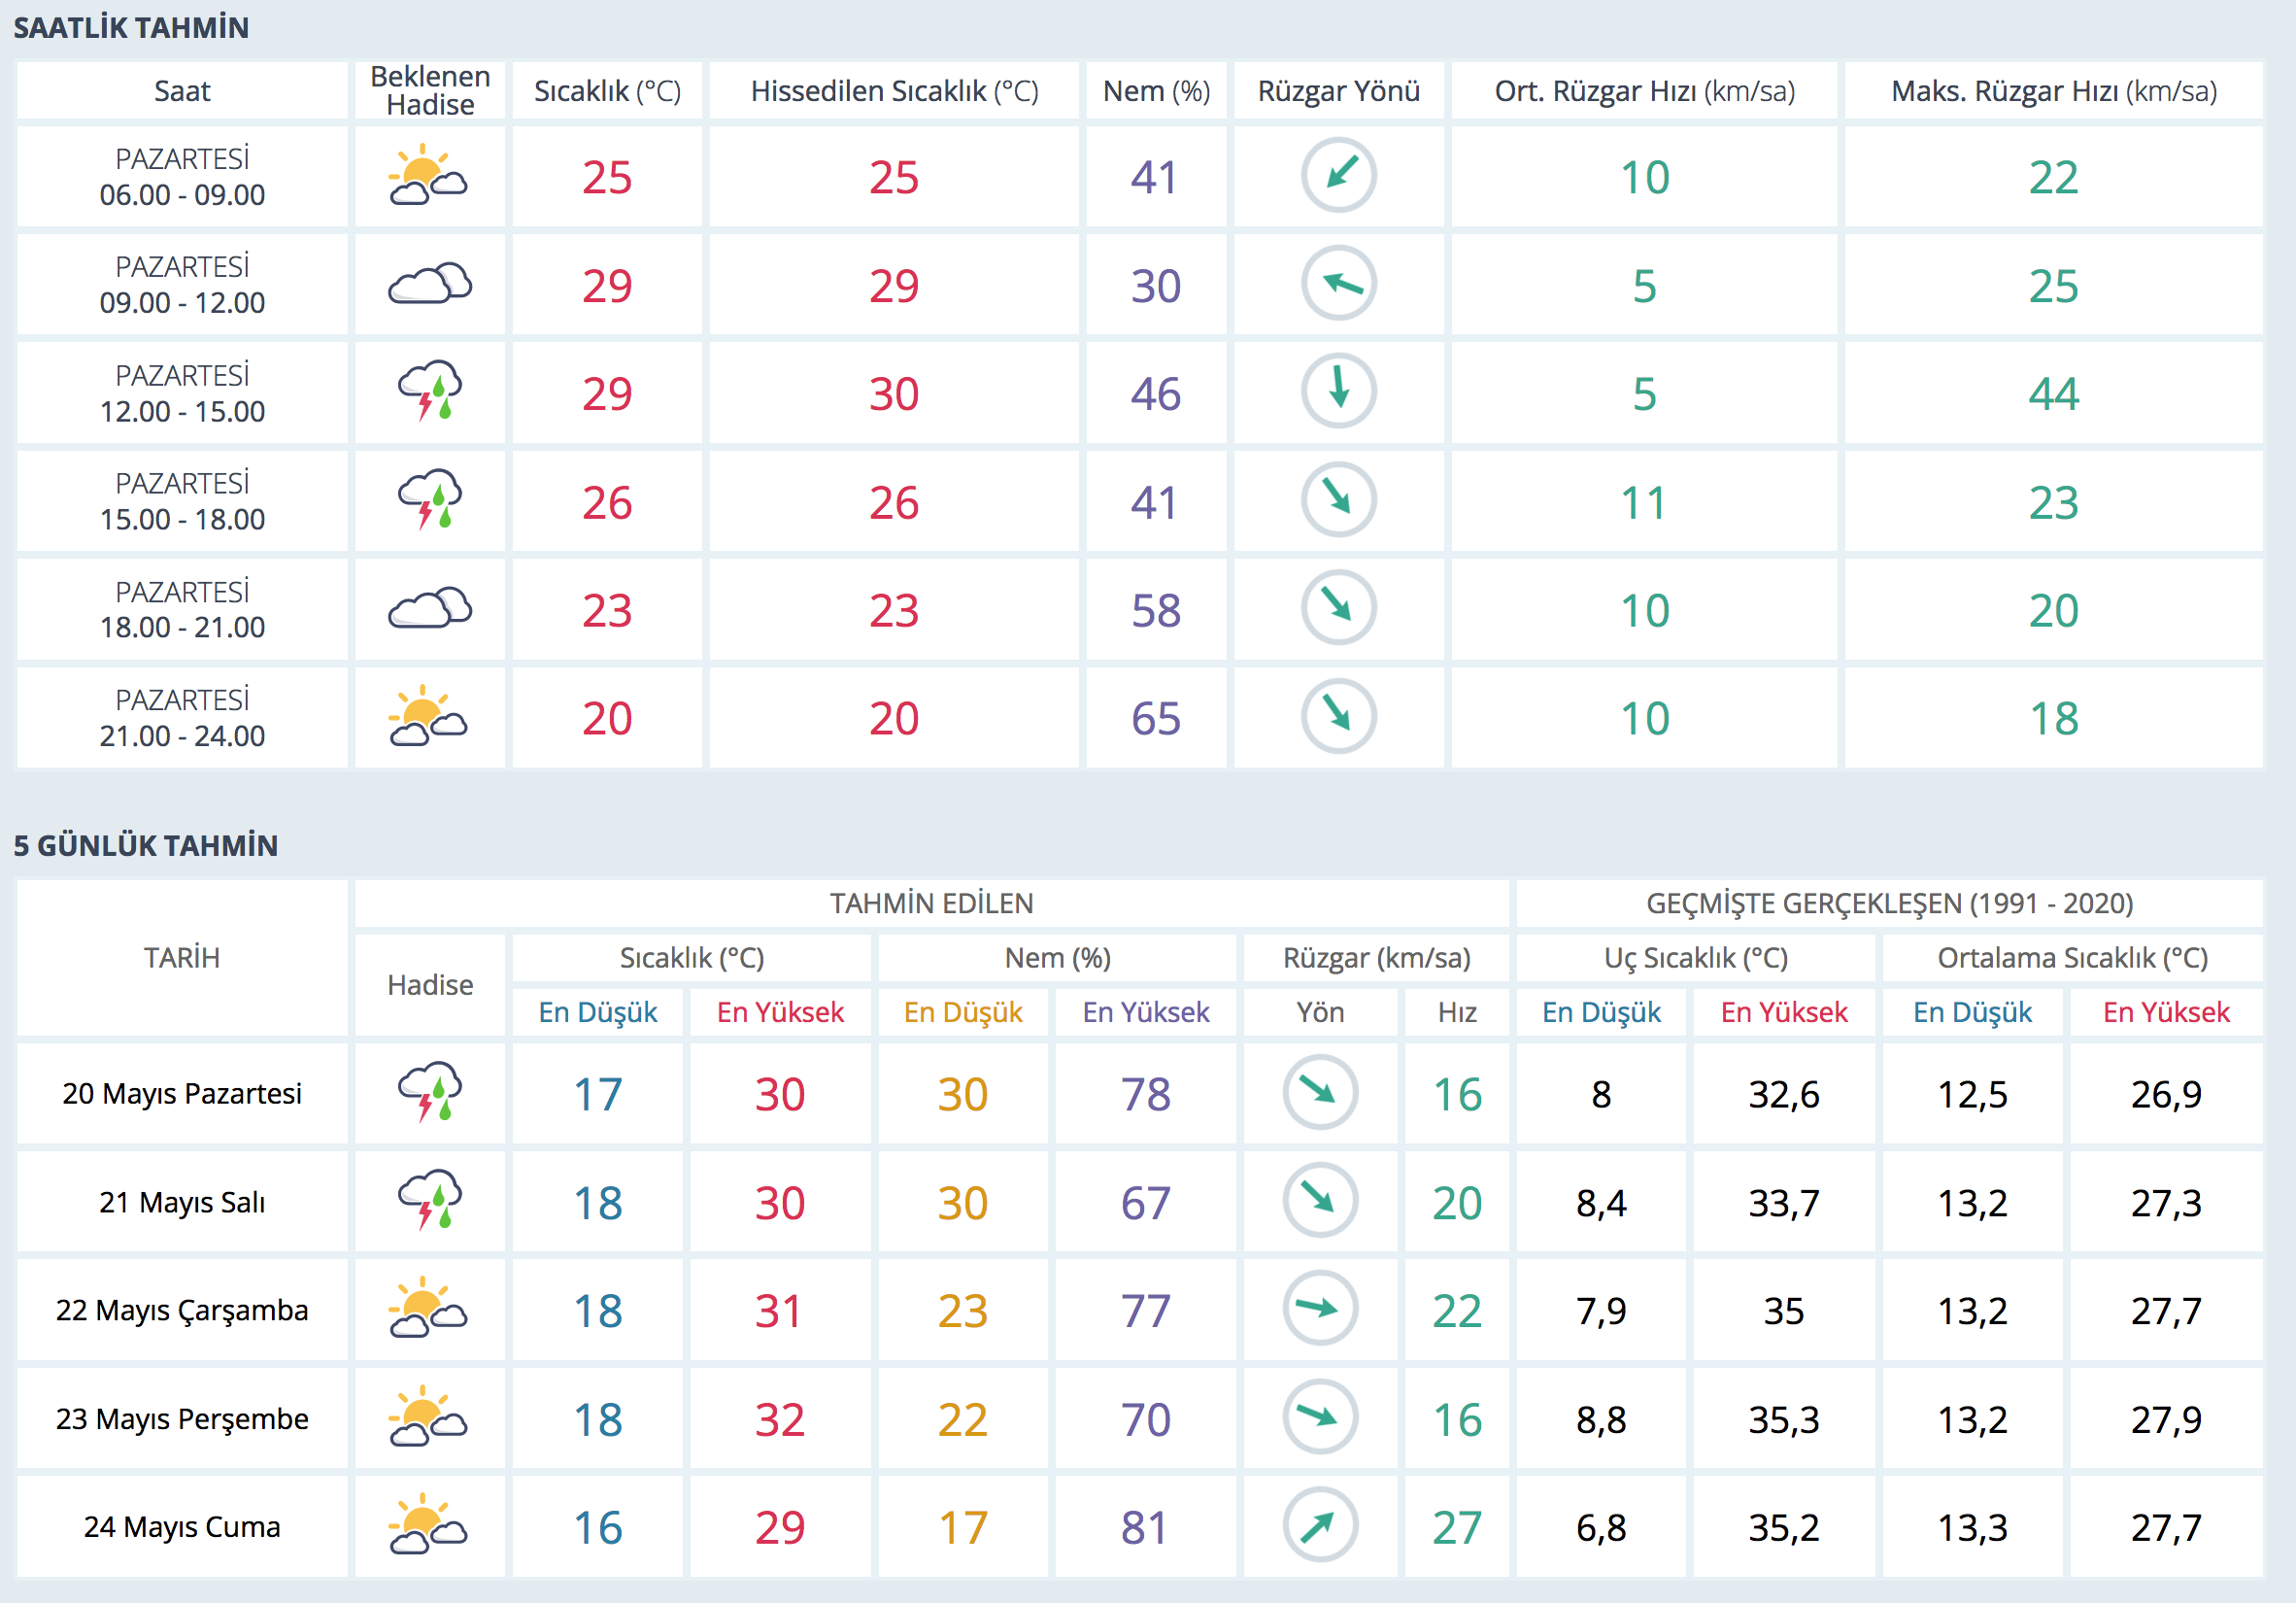The width and height of the screenshot is (2296, 1603).
Task: Click the thunderstorm icon for 20 Mayıs Pazartesi
Action: pyautogui.click(x=429, y=1093)
